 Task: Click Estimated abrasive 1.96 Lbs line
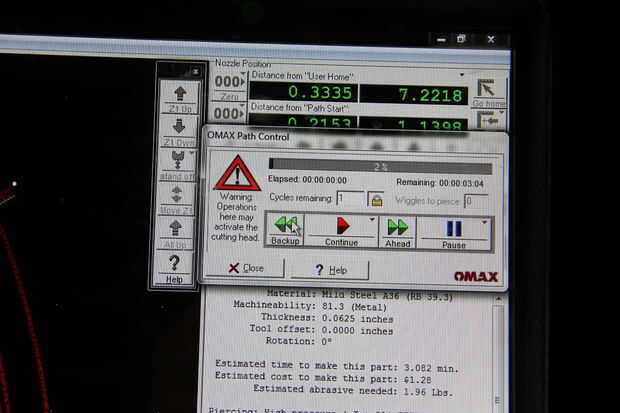tap(353, 391)
